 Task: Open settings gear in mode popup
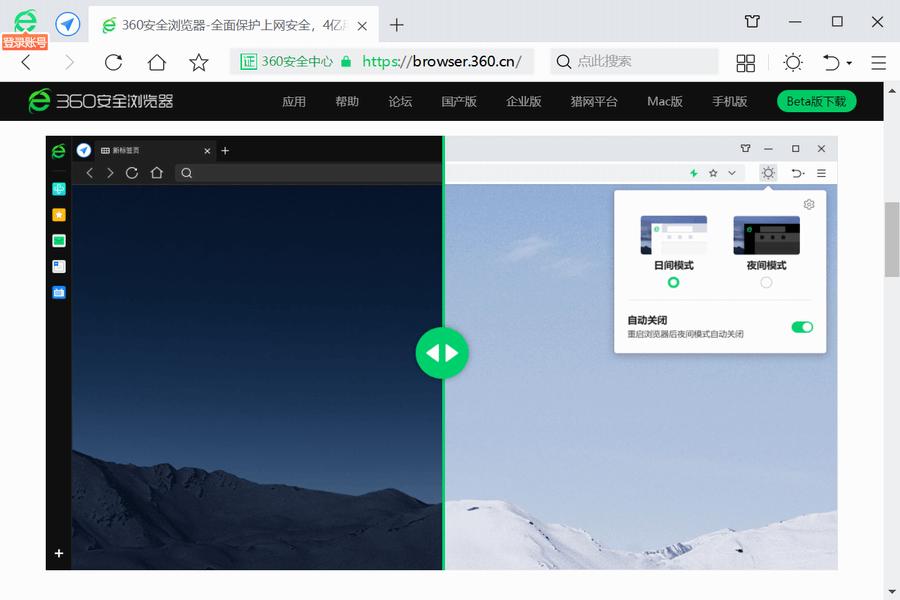pyautogui.click(x=809, y=204)
